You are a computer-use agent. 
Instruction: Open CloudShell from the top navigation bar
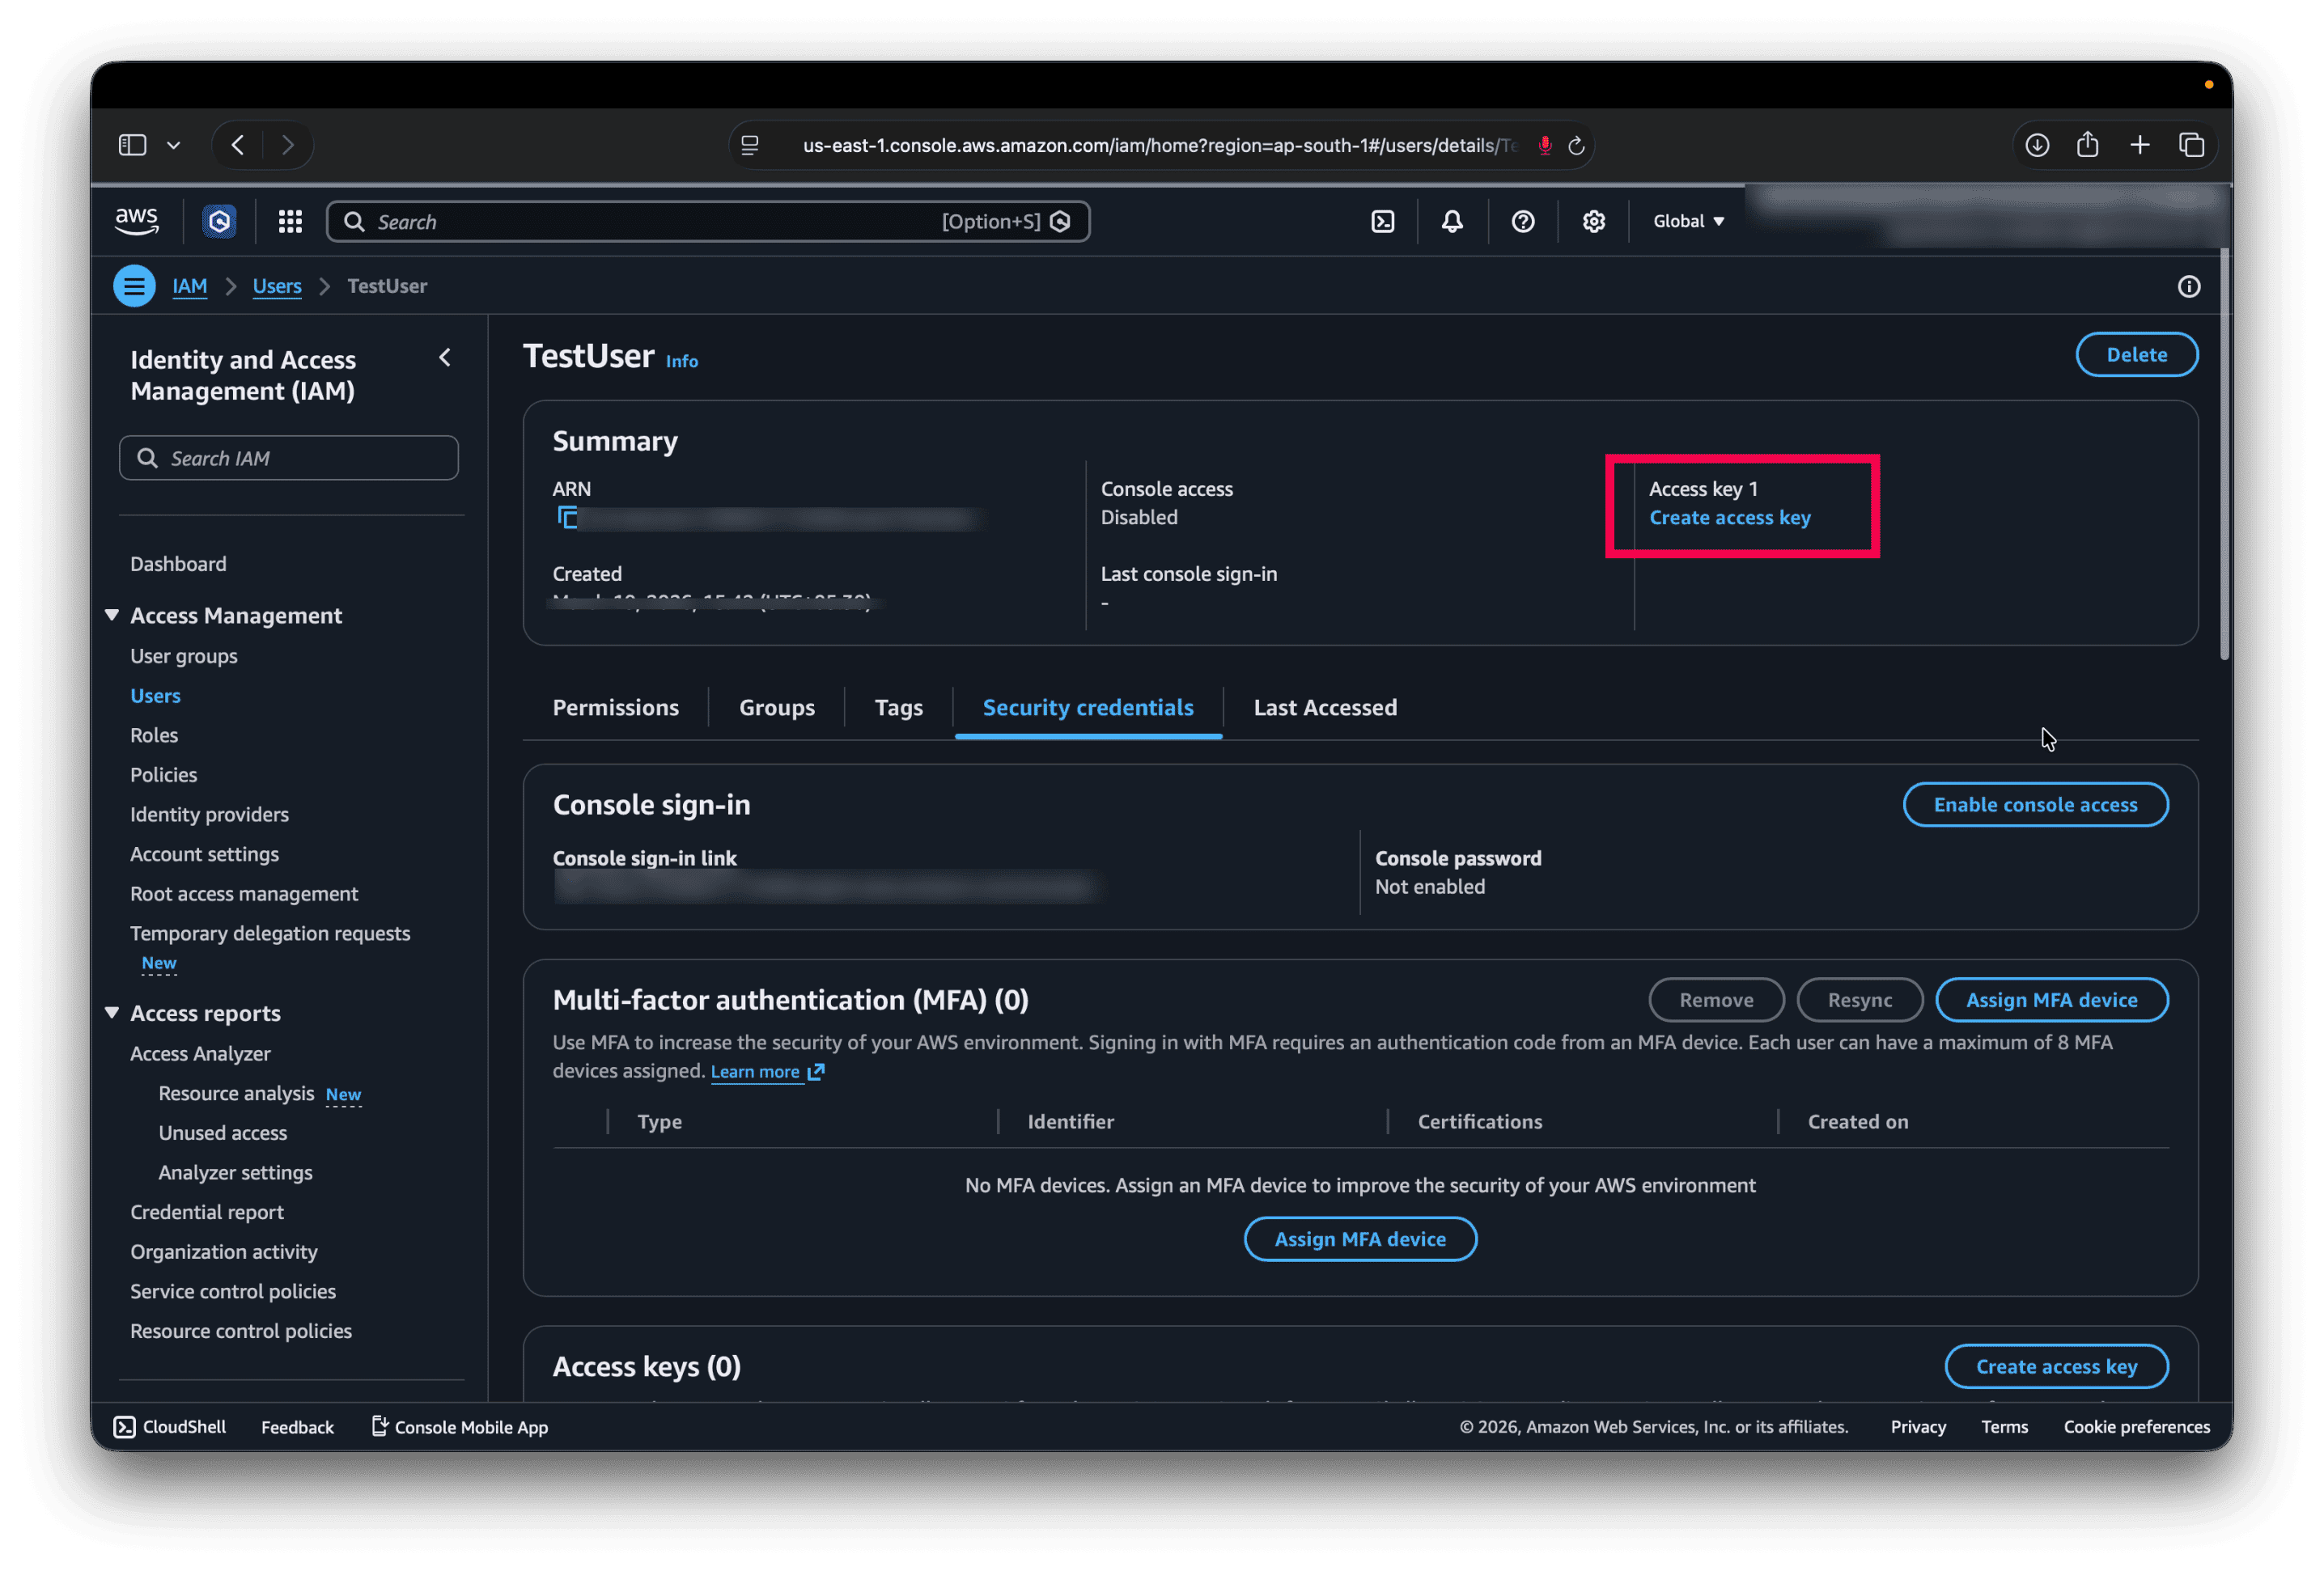pyautogui.click(x=1382, y=222)
